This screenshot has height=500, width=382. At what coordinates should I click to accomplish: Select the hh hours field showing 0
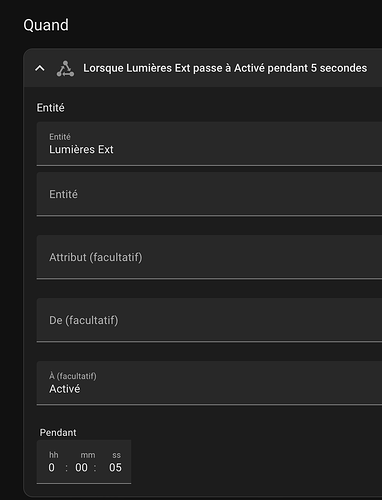pyautogui.click(x=51, y=467)
